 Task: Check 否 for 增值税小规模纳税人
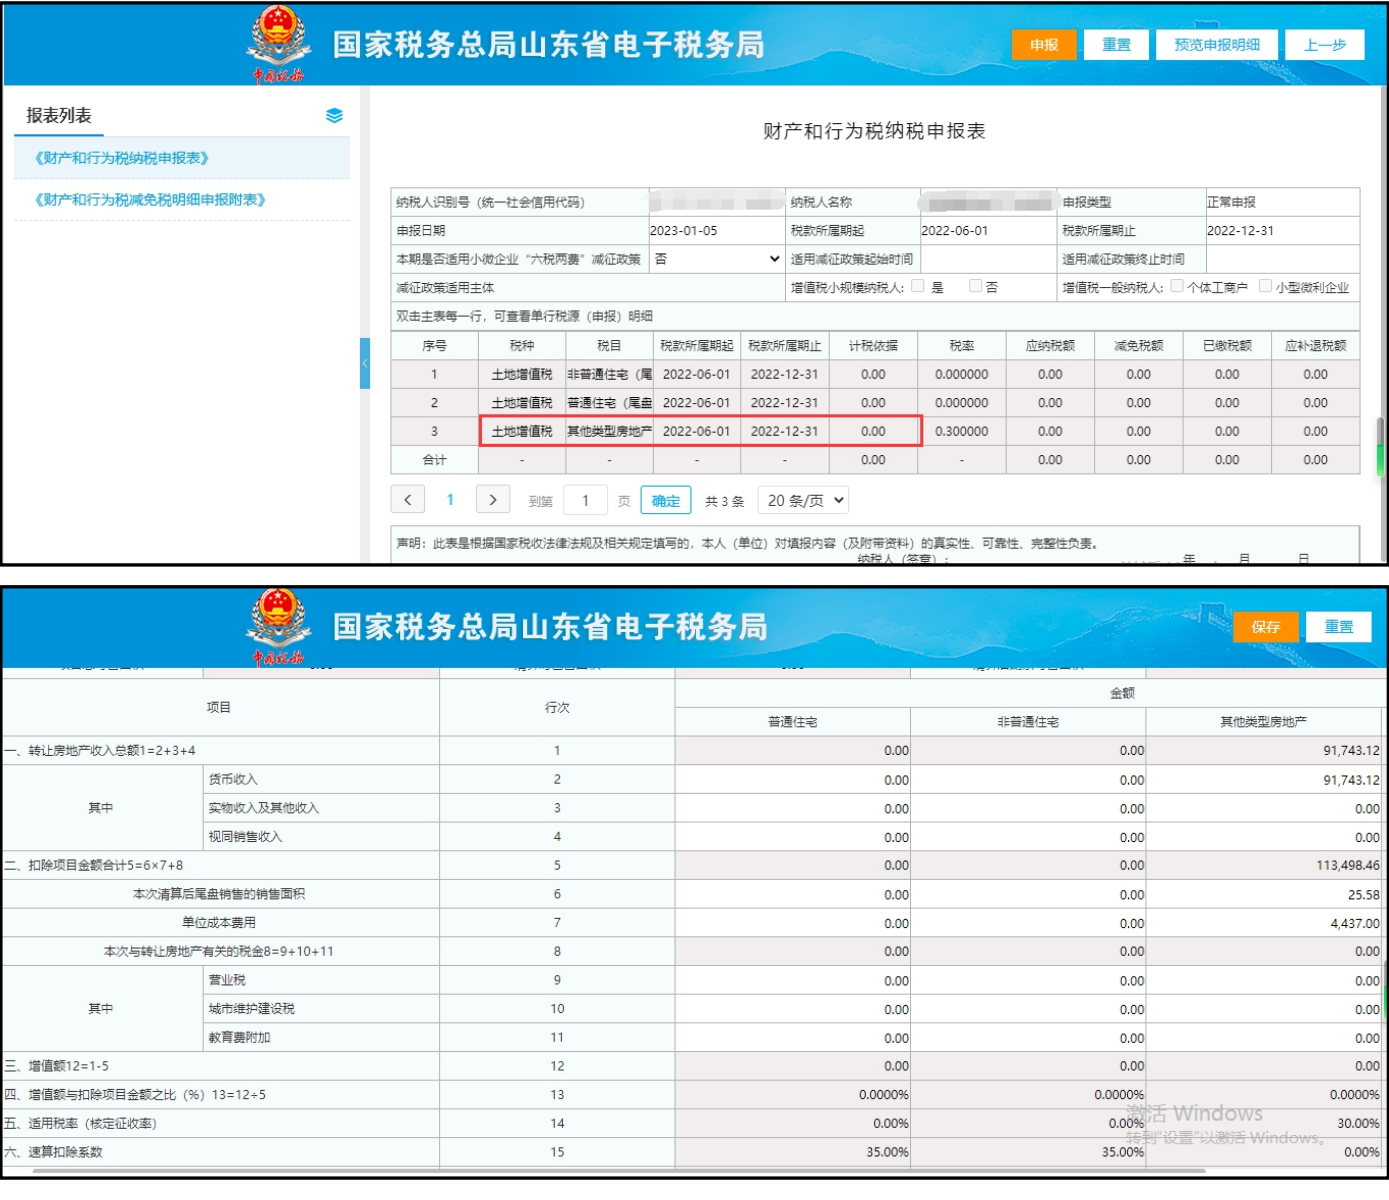976,287
